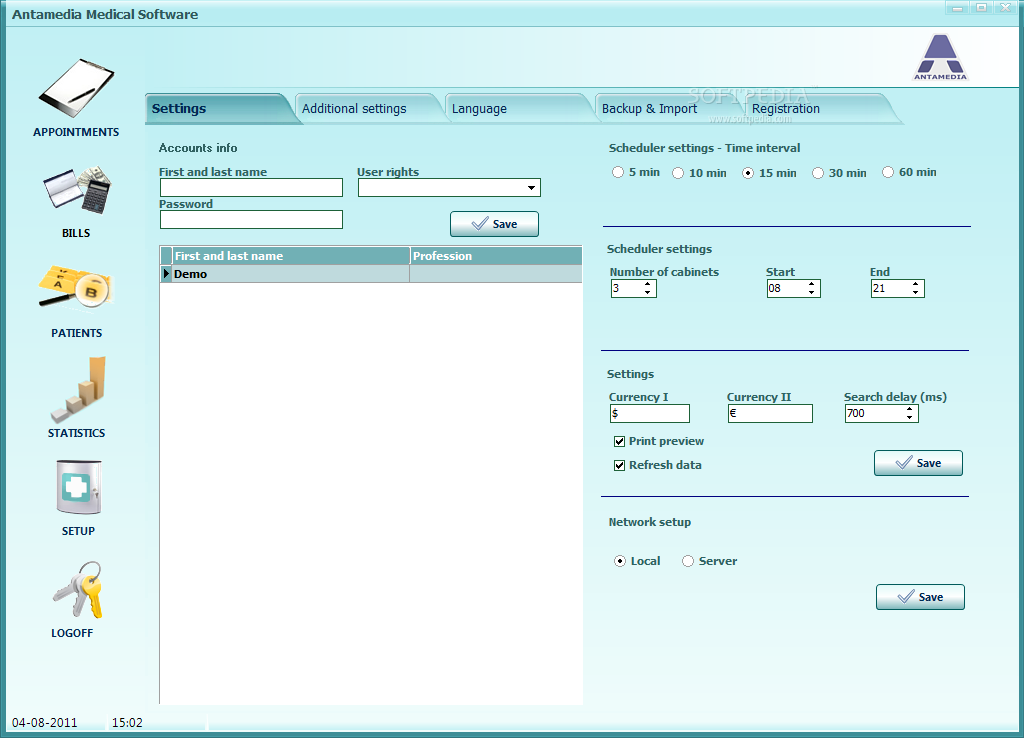Click the Profession column header
Image resolution: width=1024 pixels, height=738 pixels.
[496, 256]
